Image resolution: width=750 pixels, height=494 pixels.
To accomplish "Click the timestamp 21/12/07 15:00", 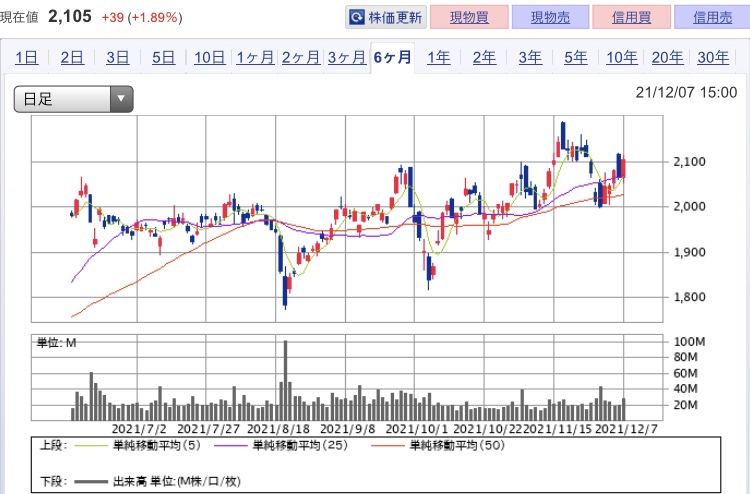I will [686, 92].
